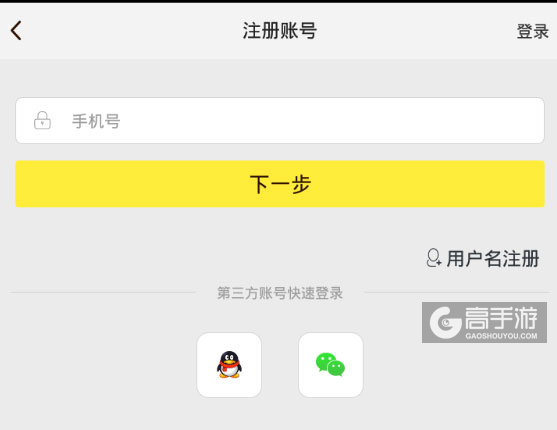Open the 登录 login link
The width and height of the screenshot is (557, 430).
coord(532,32)
